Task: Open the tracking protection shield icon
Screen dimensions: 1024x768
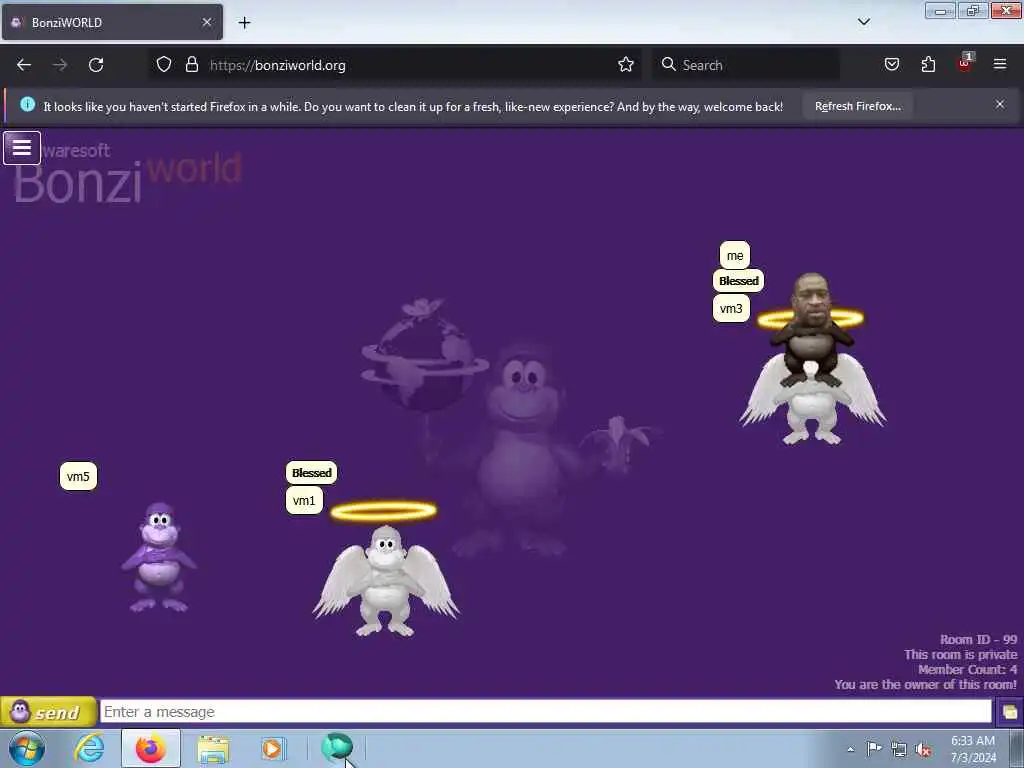Action: 164,65
